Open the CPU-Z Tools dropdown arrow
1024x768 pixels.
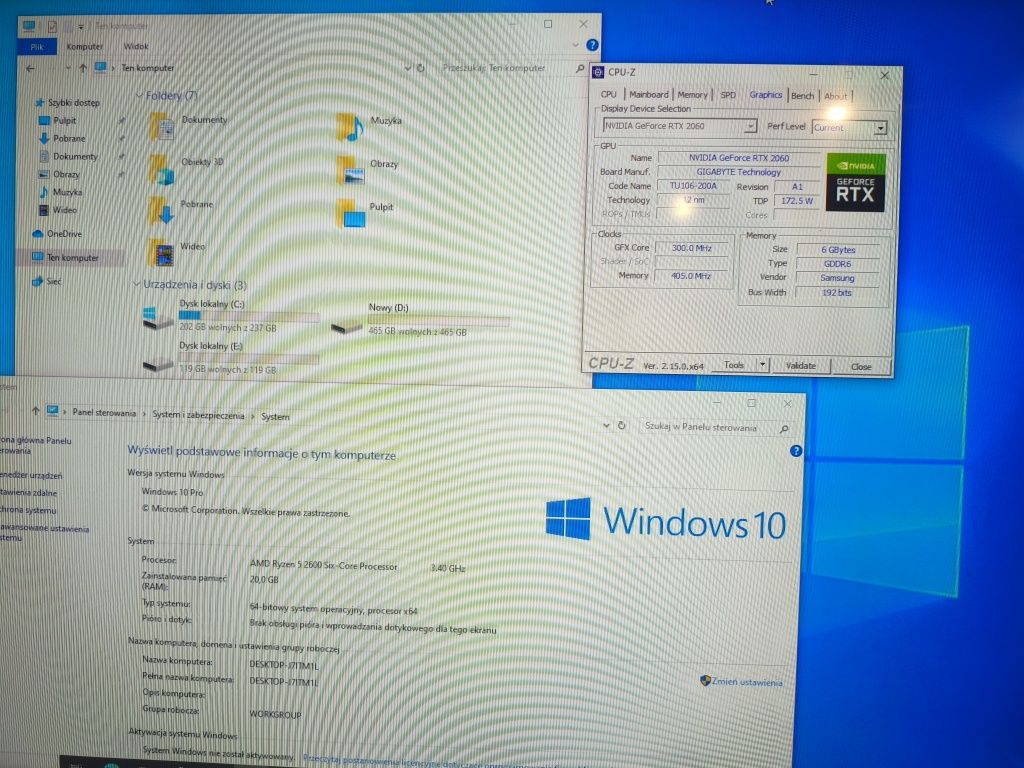coord(762,365)
